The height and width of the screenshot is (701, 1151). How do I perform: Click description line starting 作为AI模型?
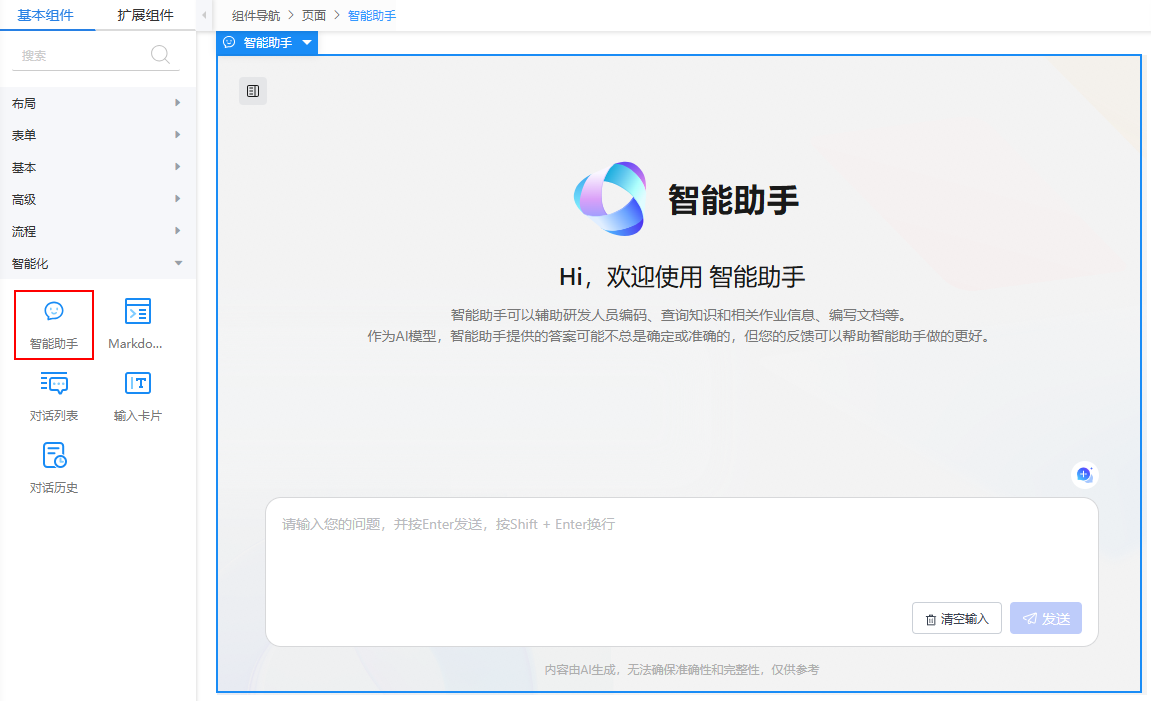[x=681, y=336]
